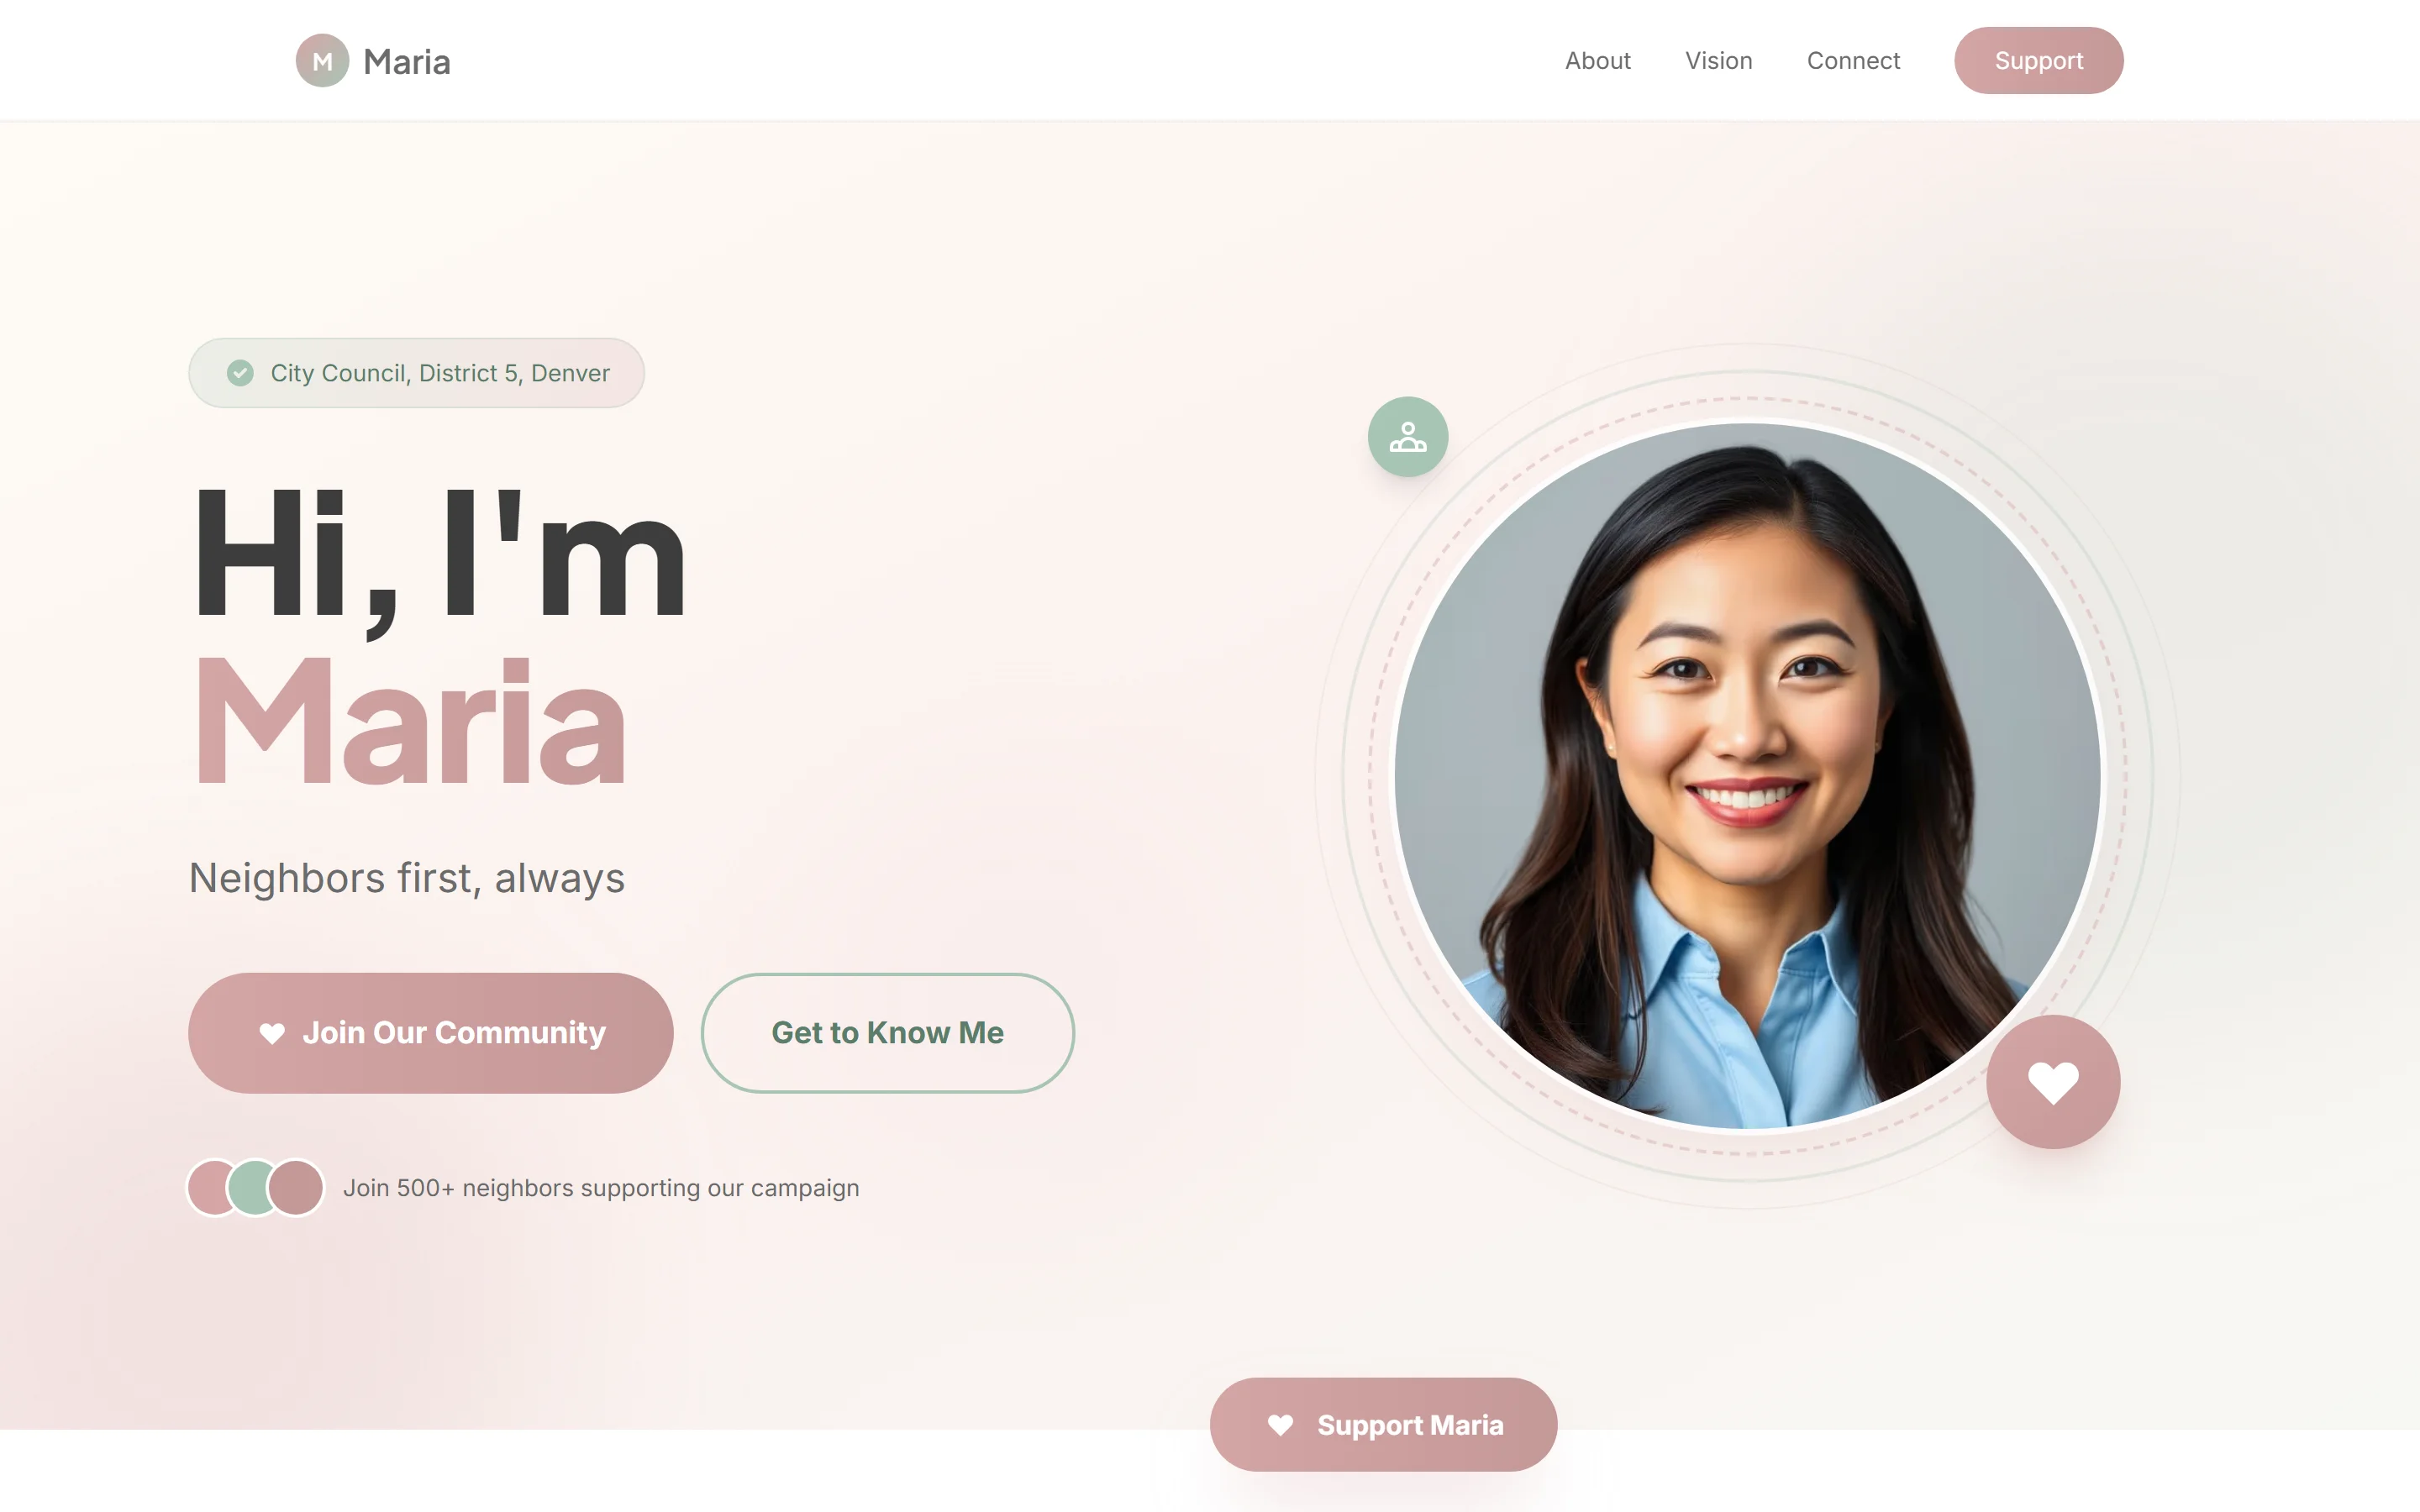The height and width of the screenshot is (1512, 2420).
Task: Click the green community people icon
Action: click(x=1408, y=437)
